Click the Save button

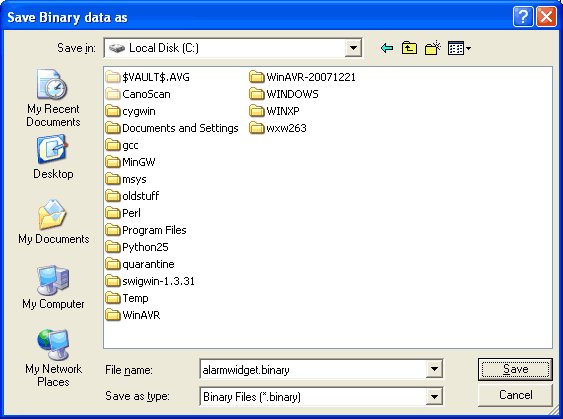pyautogui.click(x=515, y=369)
